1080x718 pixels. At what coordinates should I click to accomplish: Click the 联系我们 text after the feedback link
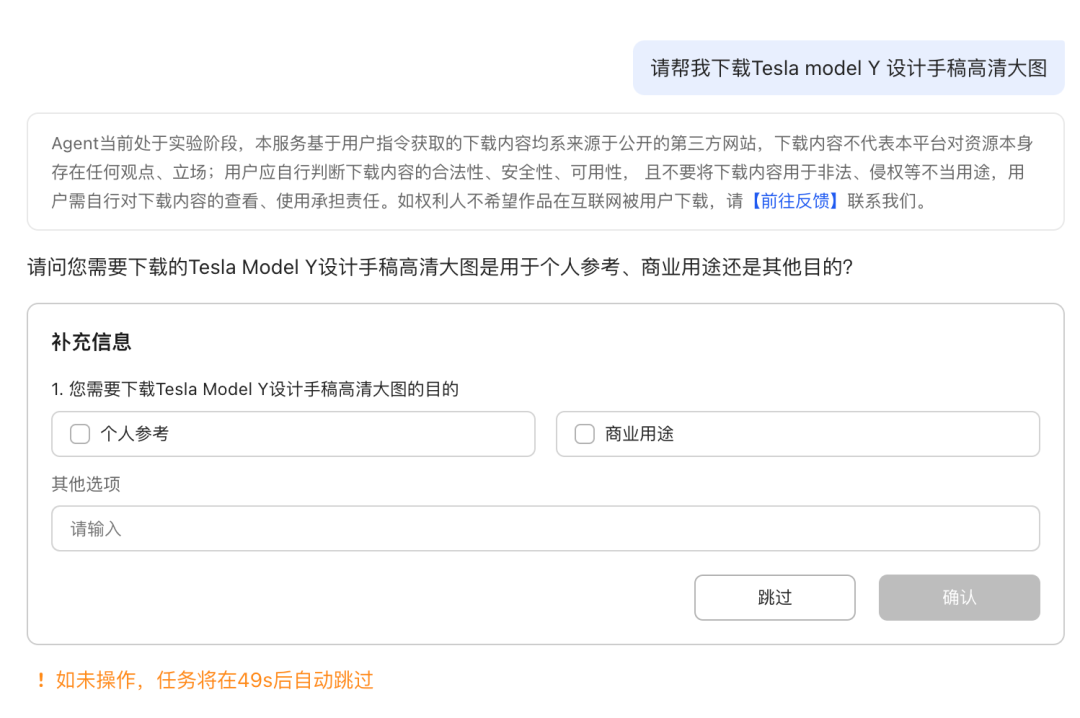[886, 201]
